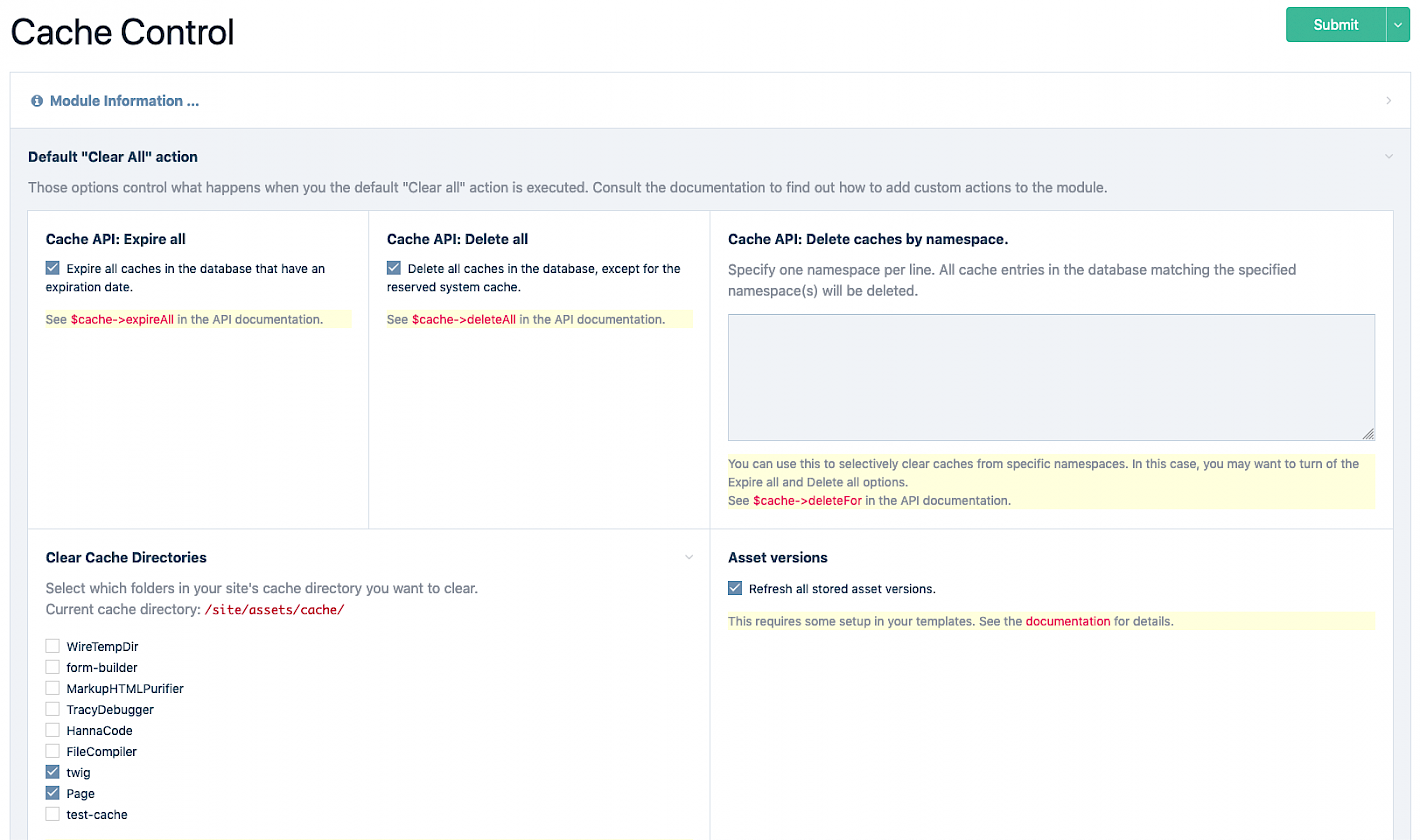
Task: Open the Module Information heading
Action: (x=124, y=101)
